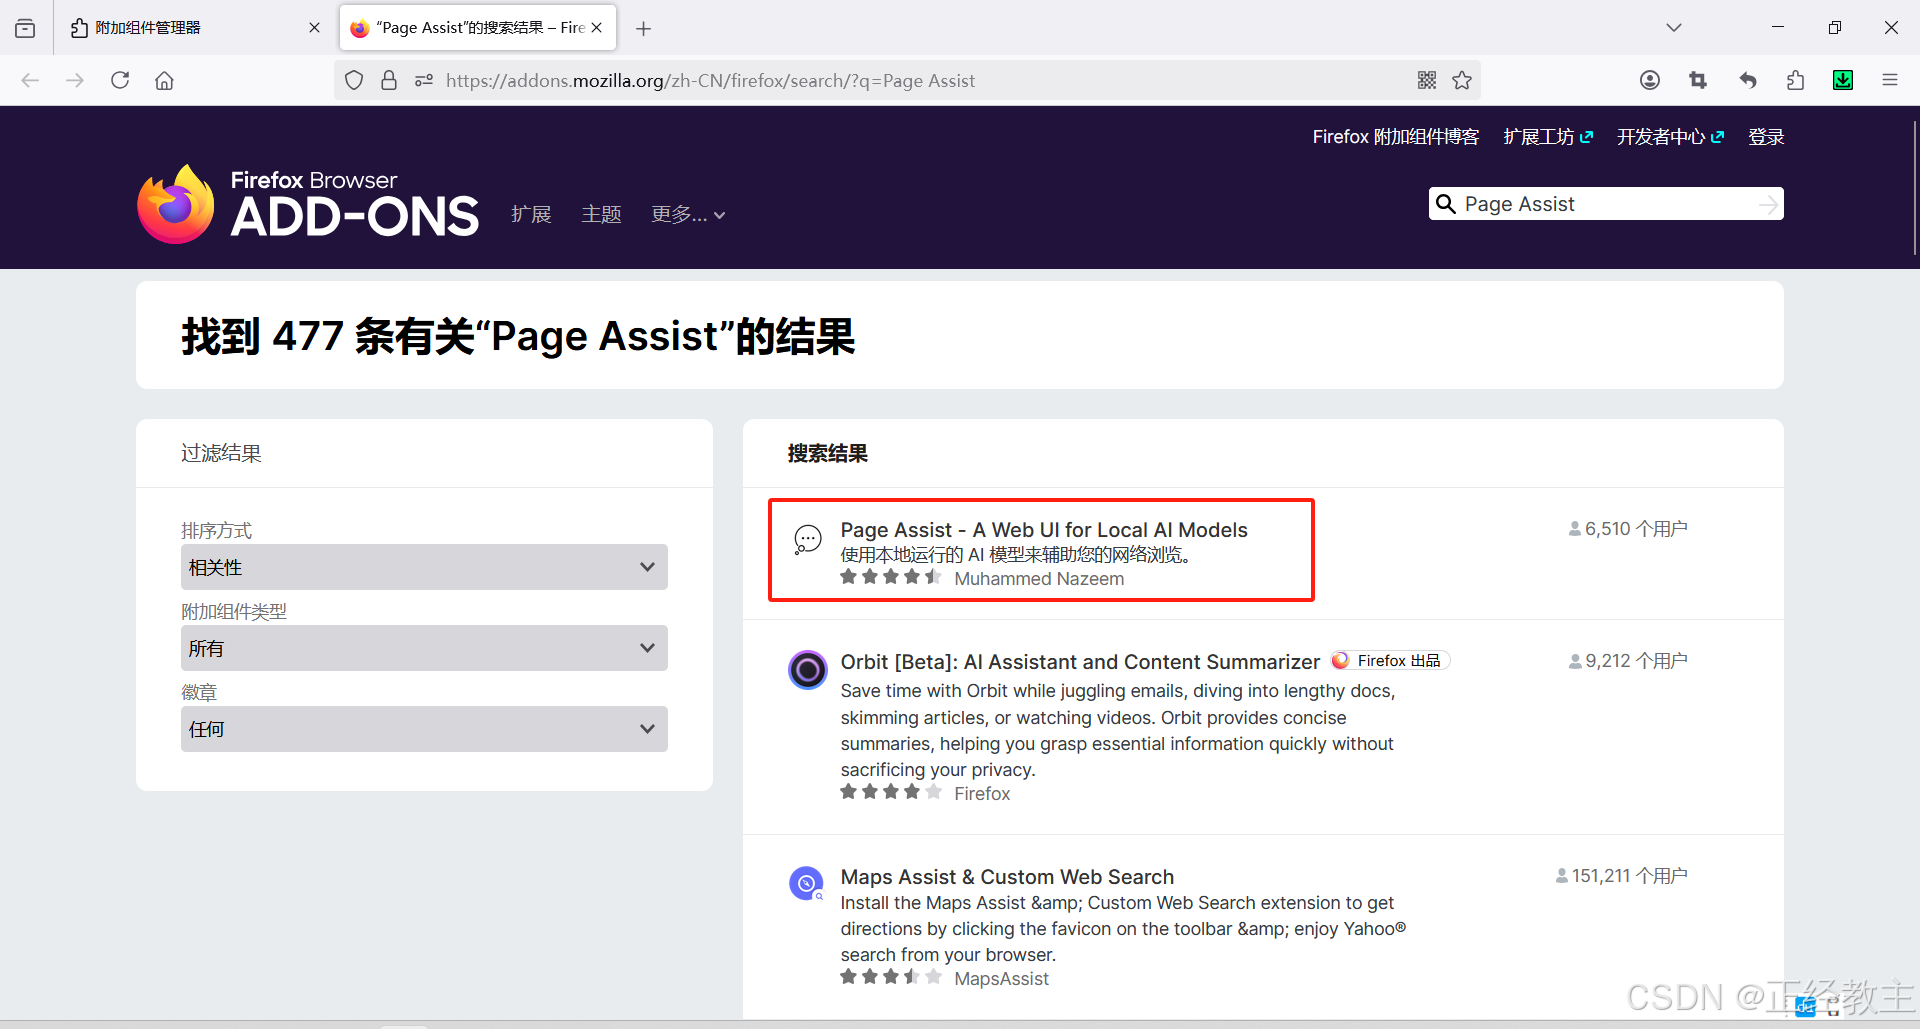Image resolution: width=1920 pixels, height=1029 pixels.
Task: Click the 过滤结果 heading
Action: pyautogui.click(x=221, y=453)
